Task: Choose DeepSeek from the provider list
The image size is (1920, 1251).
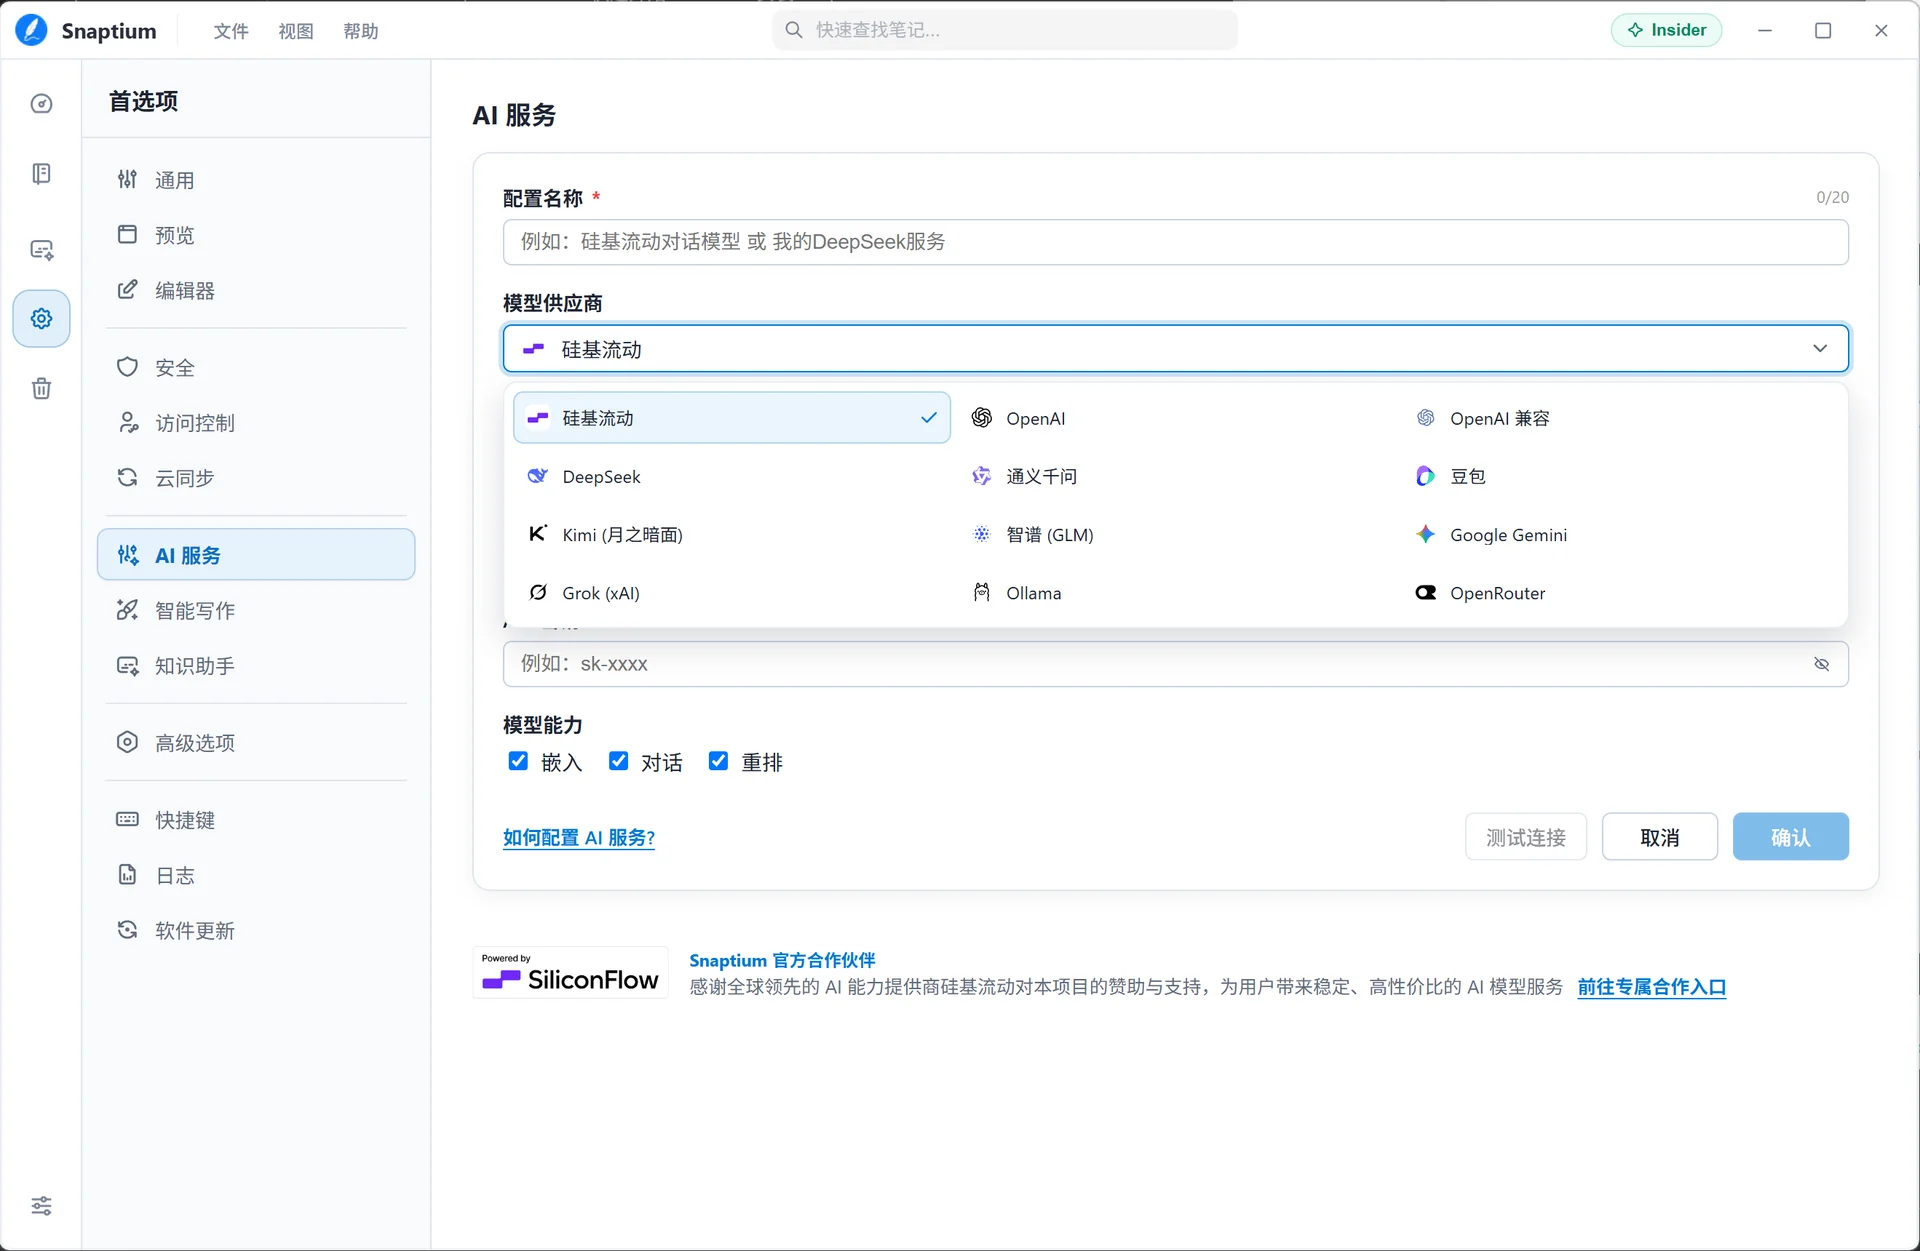Action: click(732, 476)
